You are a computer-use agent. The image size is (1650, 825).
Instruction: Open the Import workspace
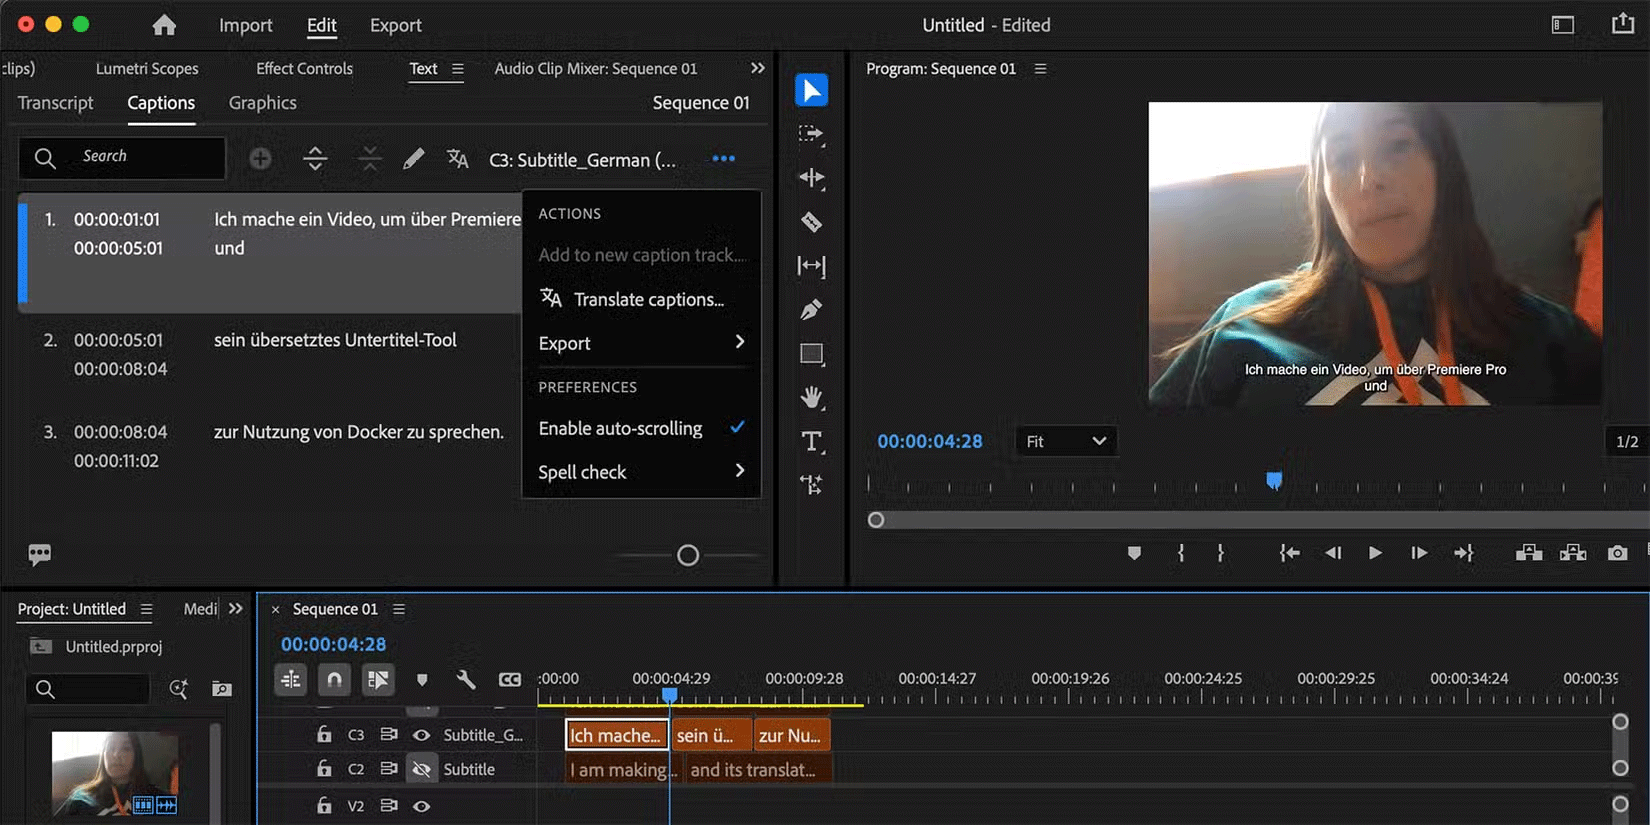pyautogui.click(x=245, y=25)
